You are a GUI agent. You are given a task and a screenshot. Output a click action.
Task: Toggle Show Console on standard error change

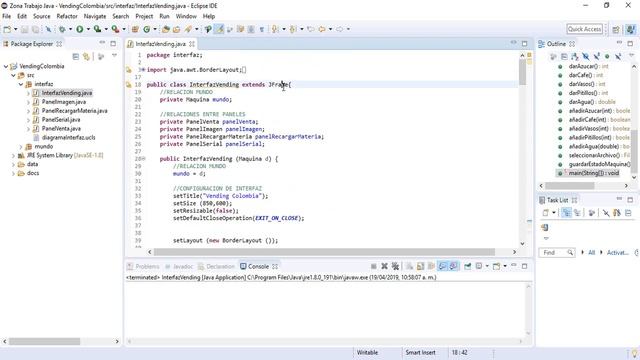453,266
